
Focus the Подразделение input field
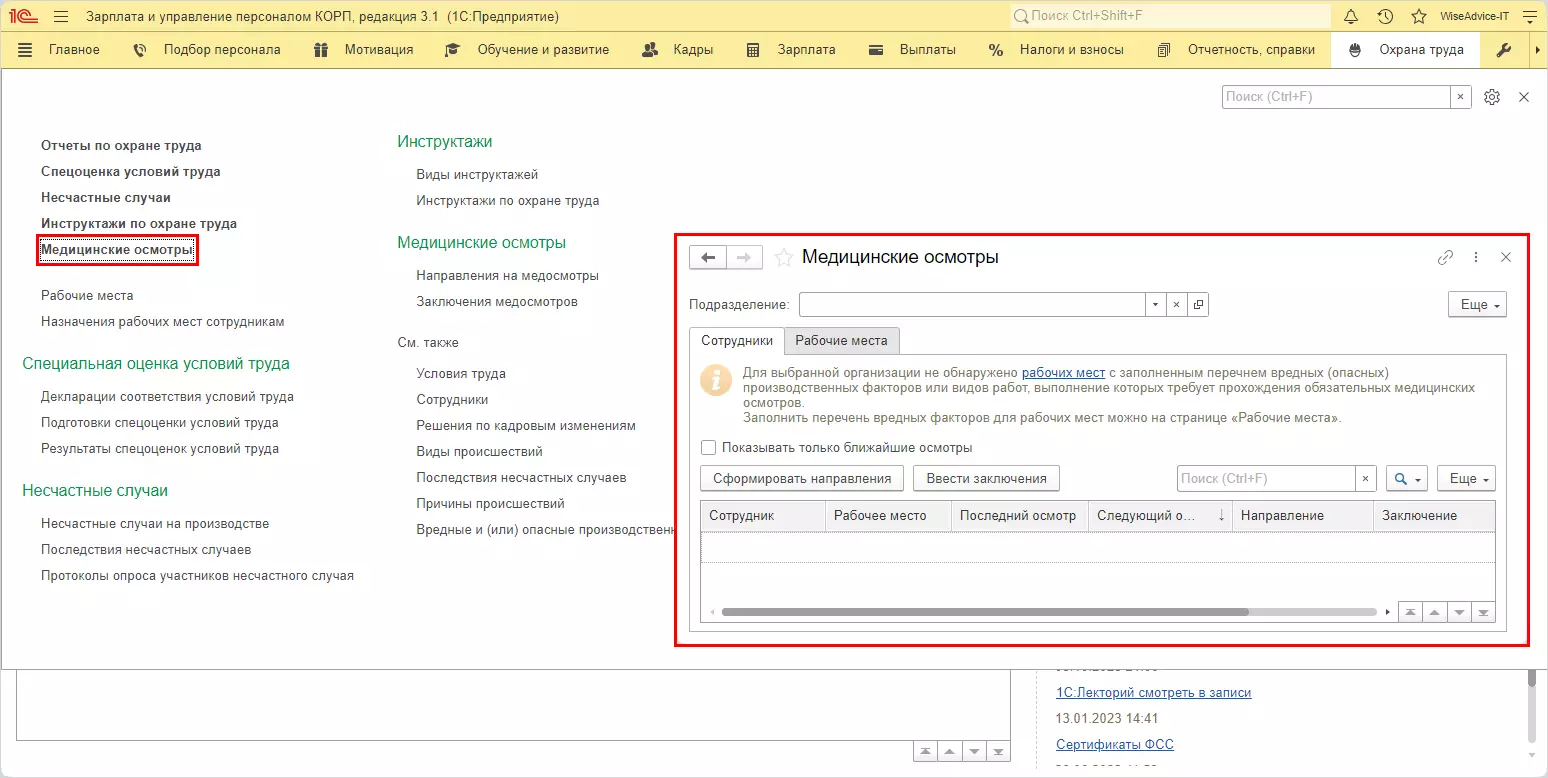point(972,304)
